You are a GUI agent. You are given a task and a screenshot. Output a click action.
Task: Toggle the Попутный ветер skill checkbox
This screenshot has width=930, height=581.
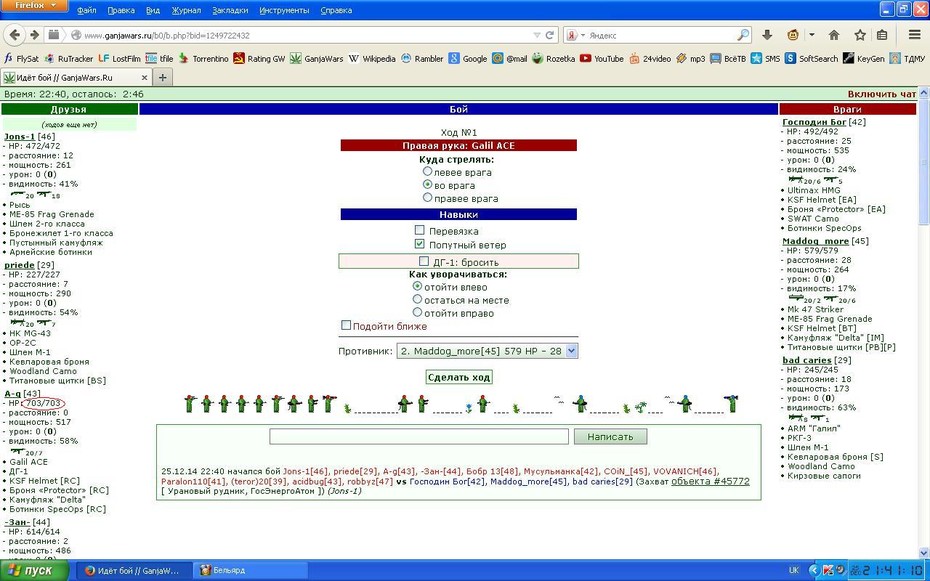click(419, 244)
